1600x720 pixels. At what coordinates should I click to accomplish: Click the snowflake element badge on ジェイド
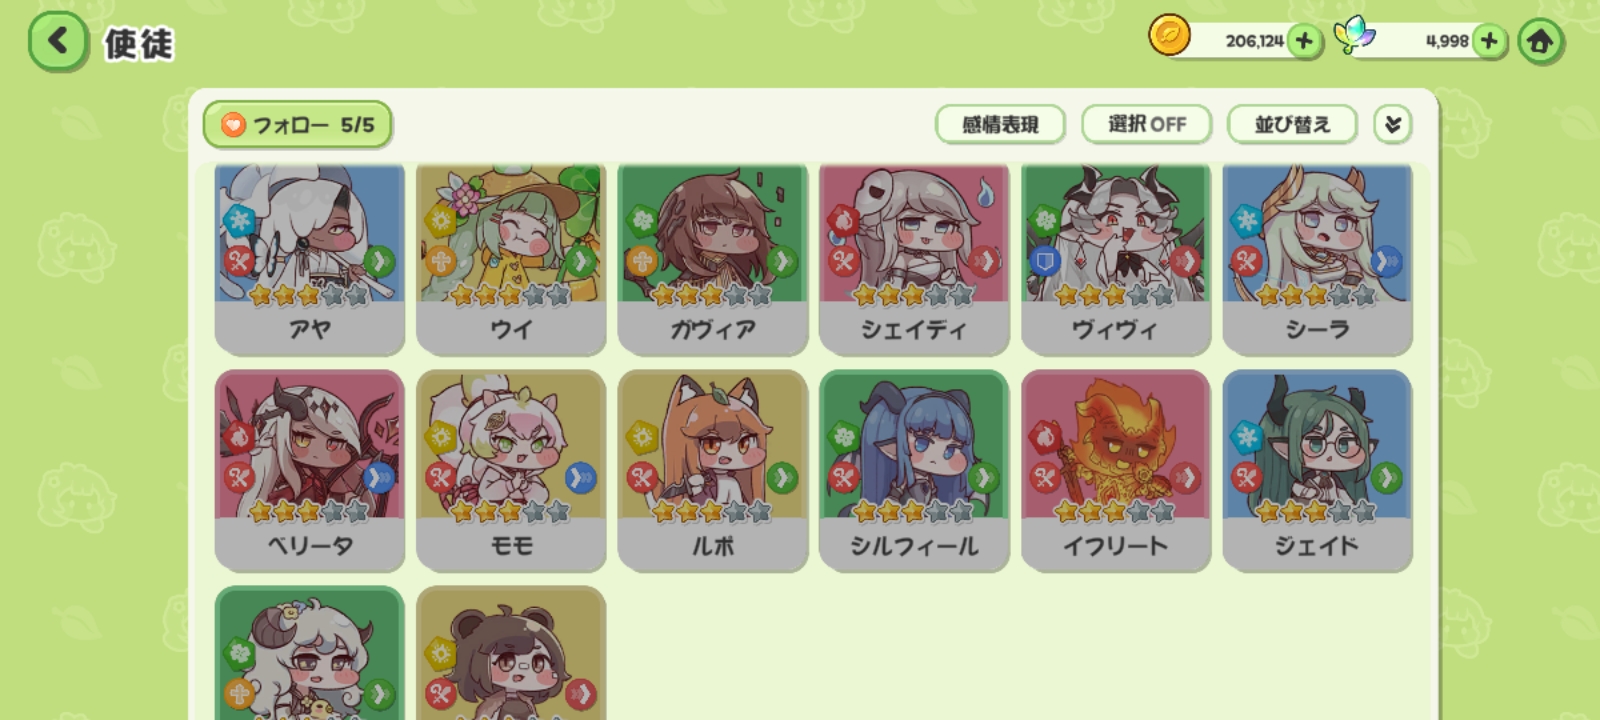[1247, 437]
